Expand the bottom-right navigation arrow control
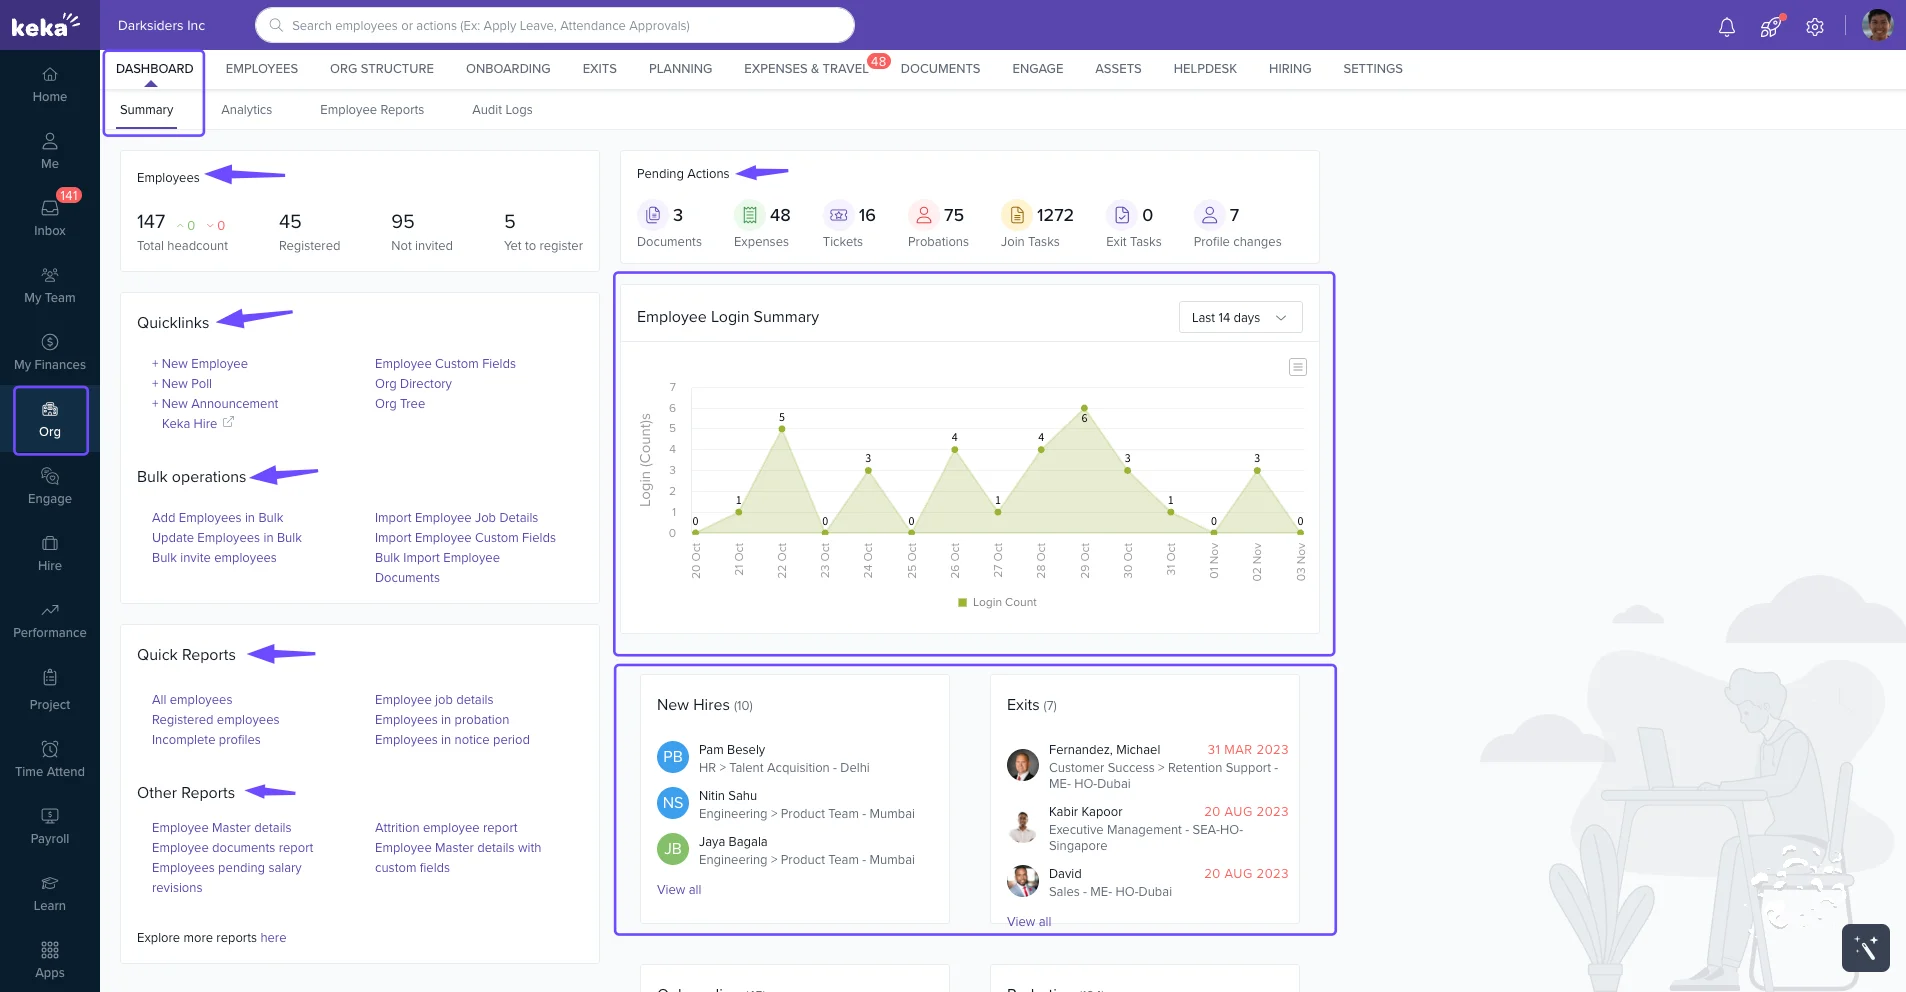Viewport: 1906px width, 992px height. (1864, 947)
